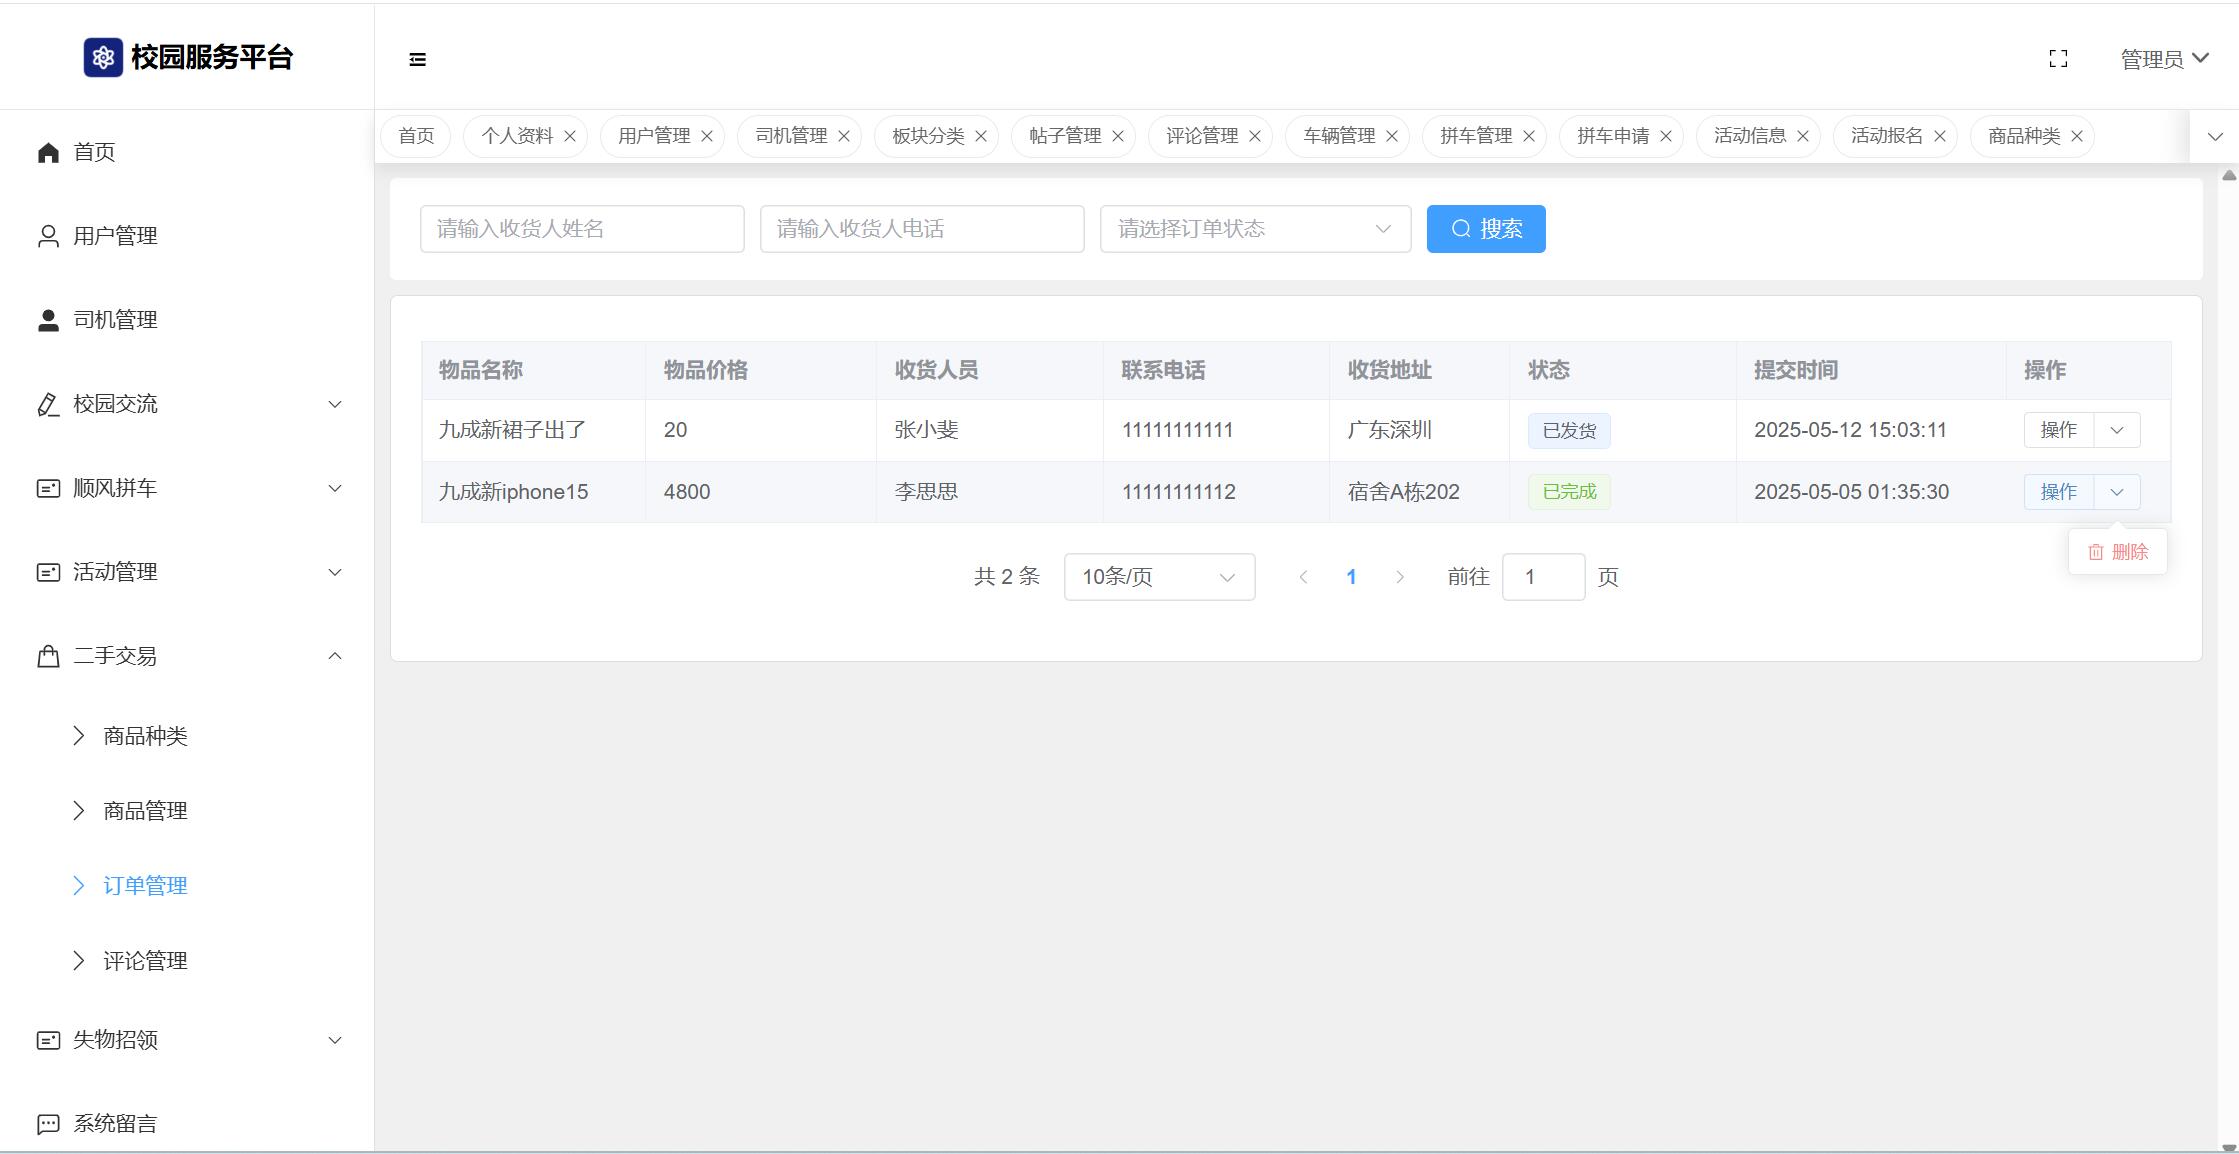The width and height of the screenshot is (2239, 1154).
Task: Click the pencil icon for 校园交流
Action: click(48, 405)
